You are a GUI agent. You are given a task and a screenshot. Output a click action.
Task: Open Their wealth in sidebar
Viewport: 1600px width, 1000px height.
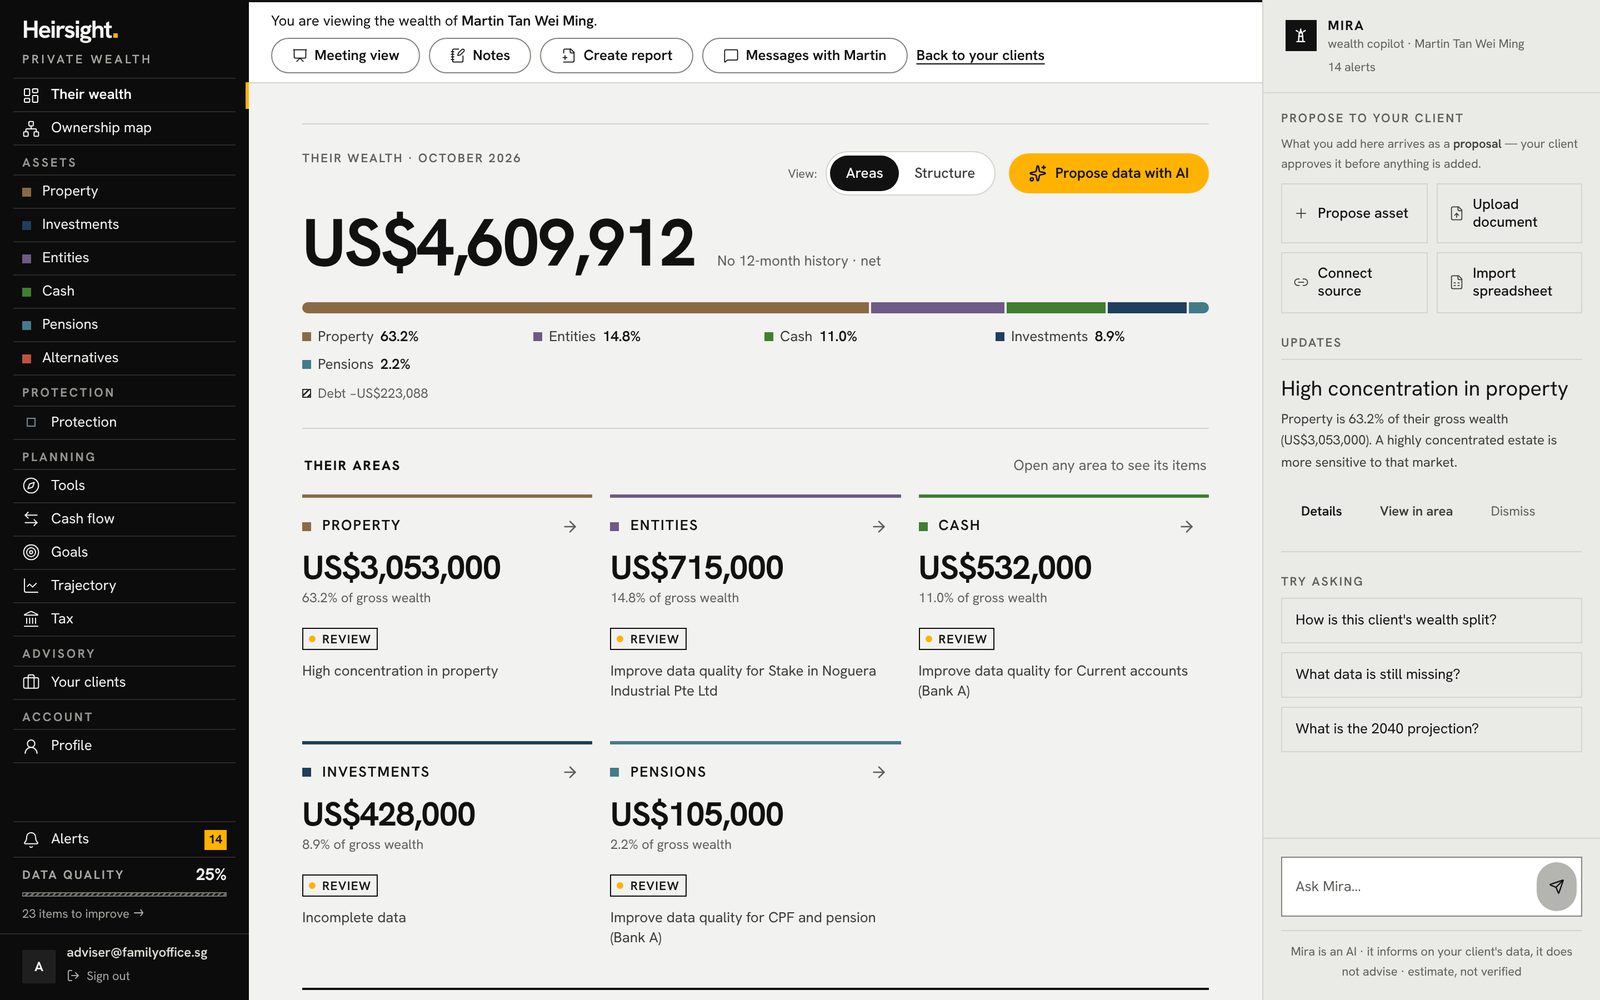(124, 94)
